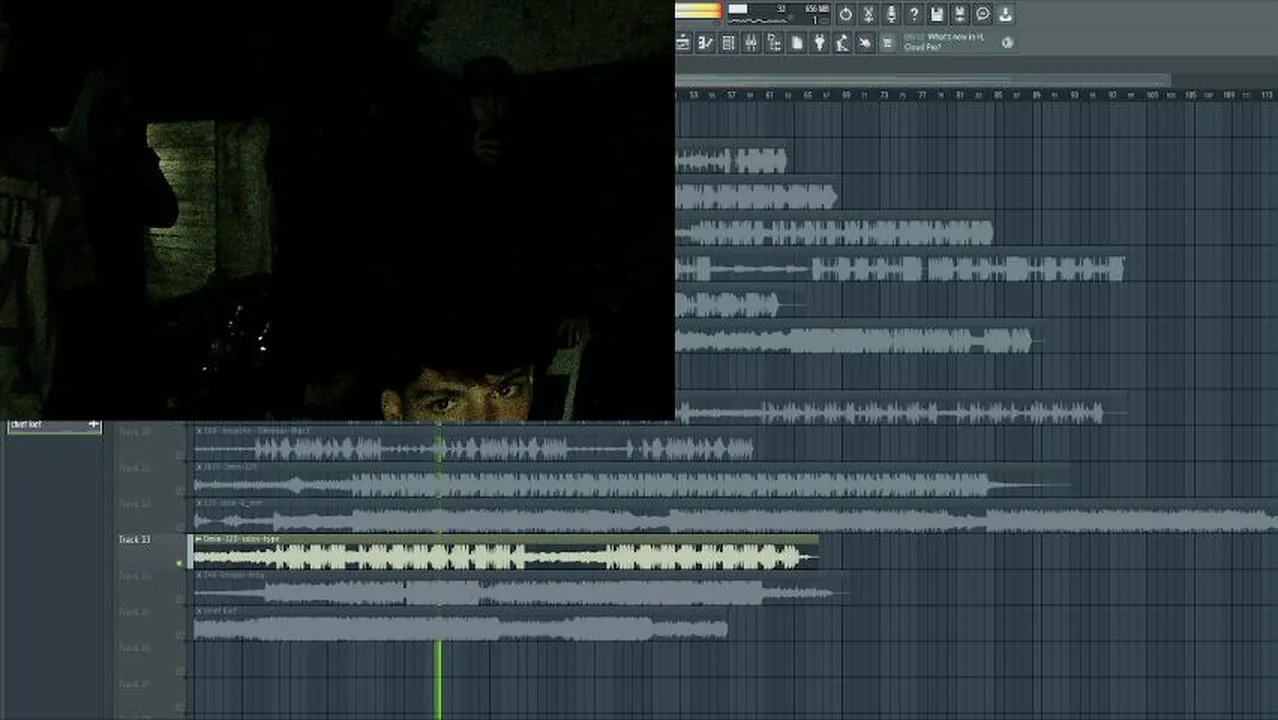This screenshot has width=1278, height=720.
Task: Click bar 73 on the timeline ruler
Action: (x=884, y=95)
